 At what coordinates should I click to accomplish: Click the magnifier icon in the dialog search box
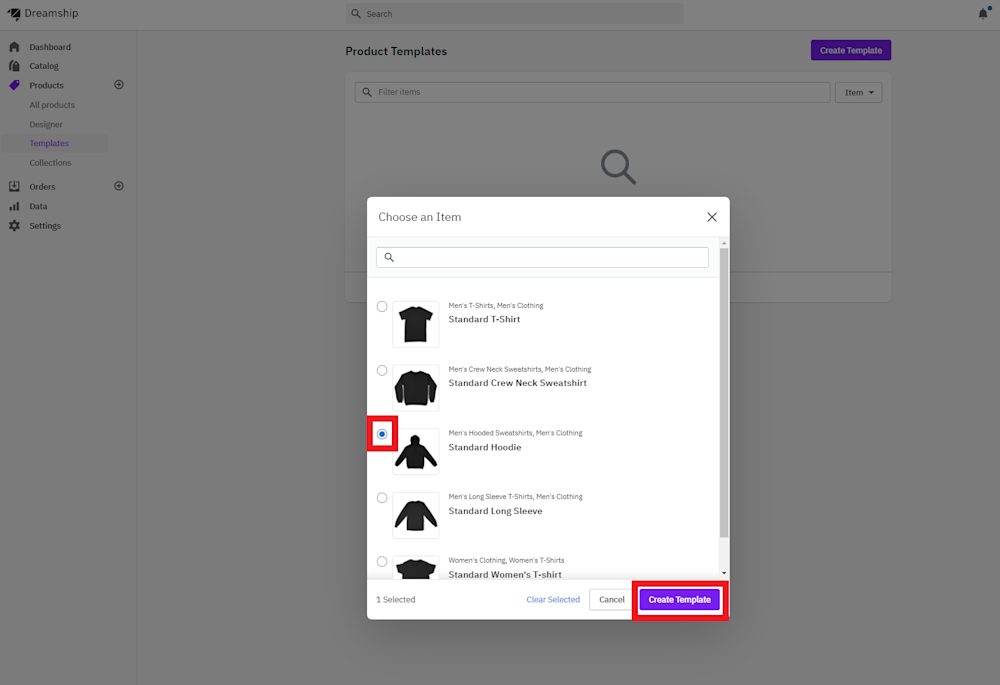[x=389, y=257]
